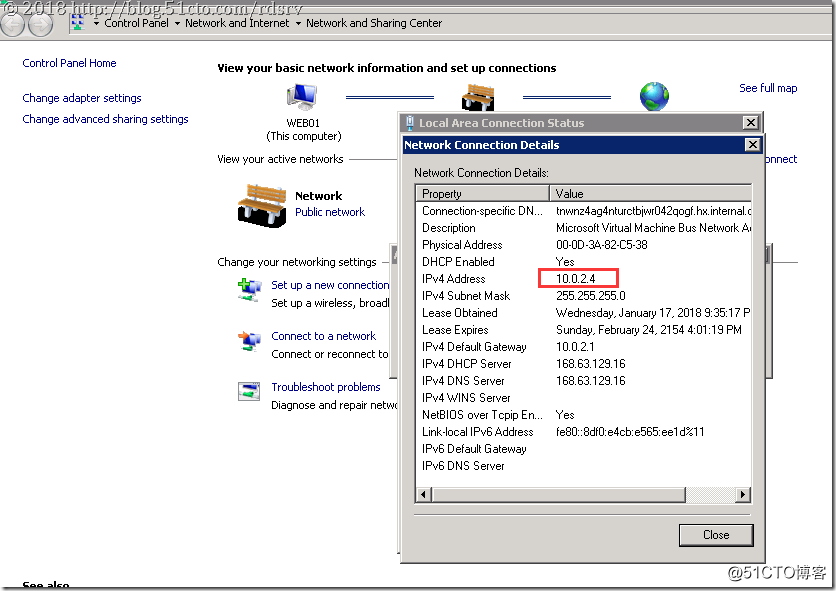The height and width of the screenshot is (591, 836).
Task: Expand the dropdown arrow before Control Panel
Action: 96,23
